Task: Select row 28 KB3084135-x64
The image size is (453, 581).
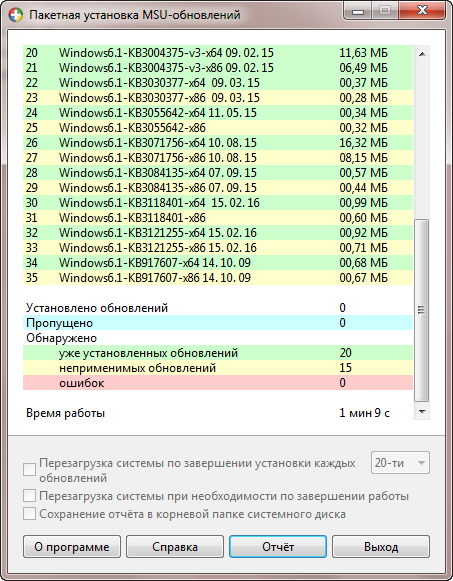Action: click(218, 173)
